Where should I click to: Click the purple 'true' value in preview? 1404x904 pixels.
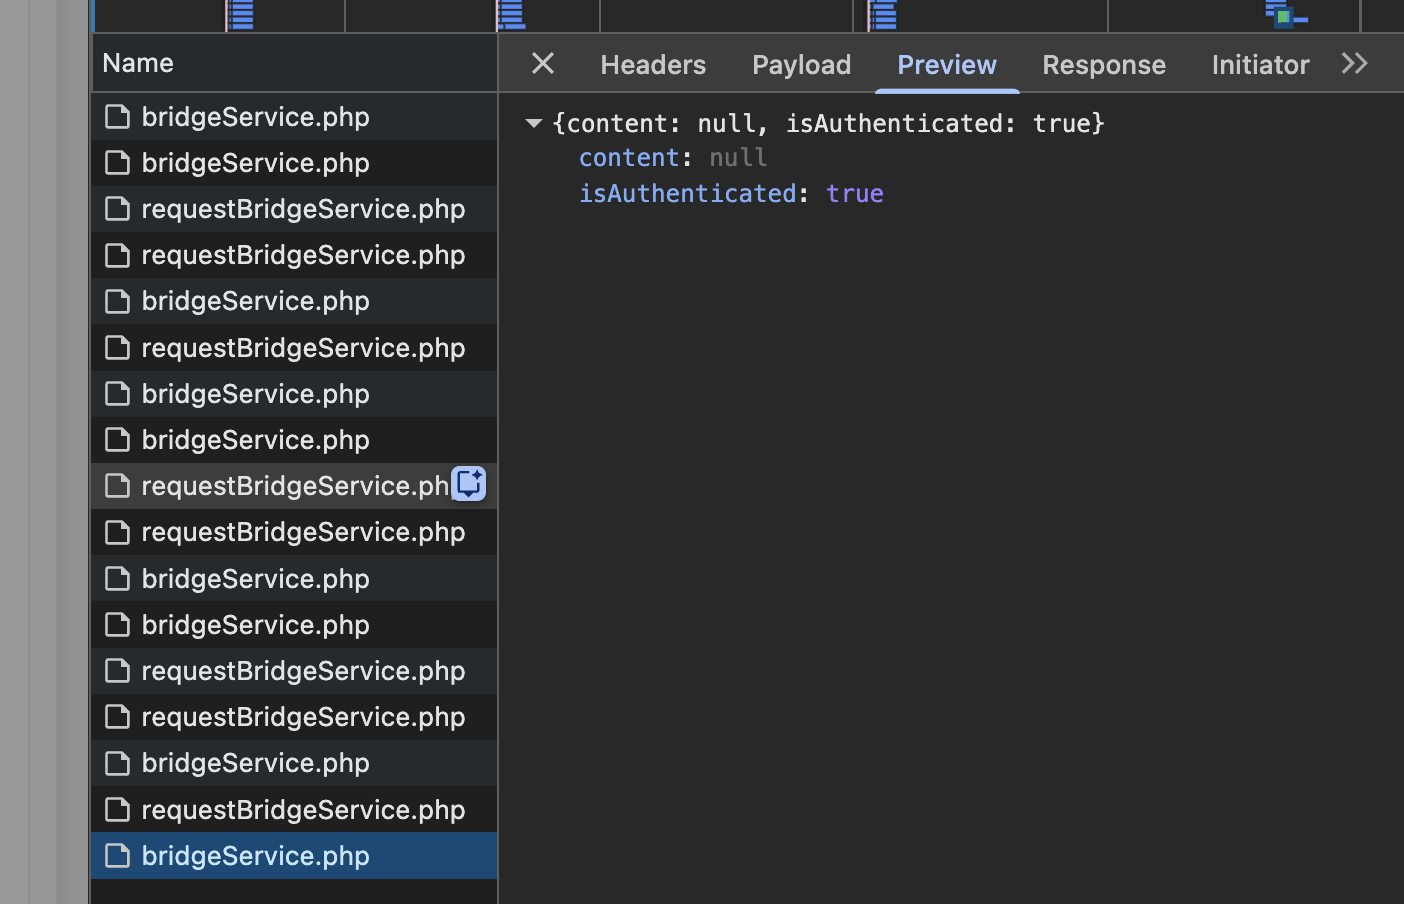[855, 193]
